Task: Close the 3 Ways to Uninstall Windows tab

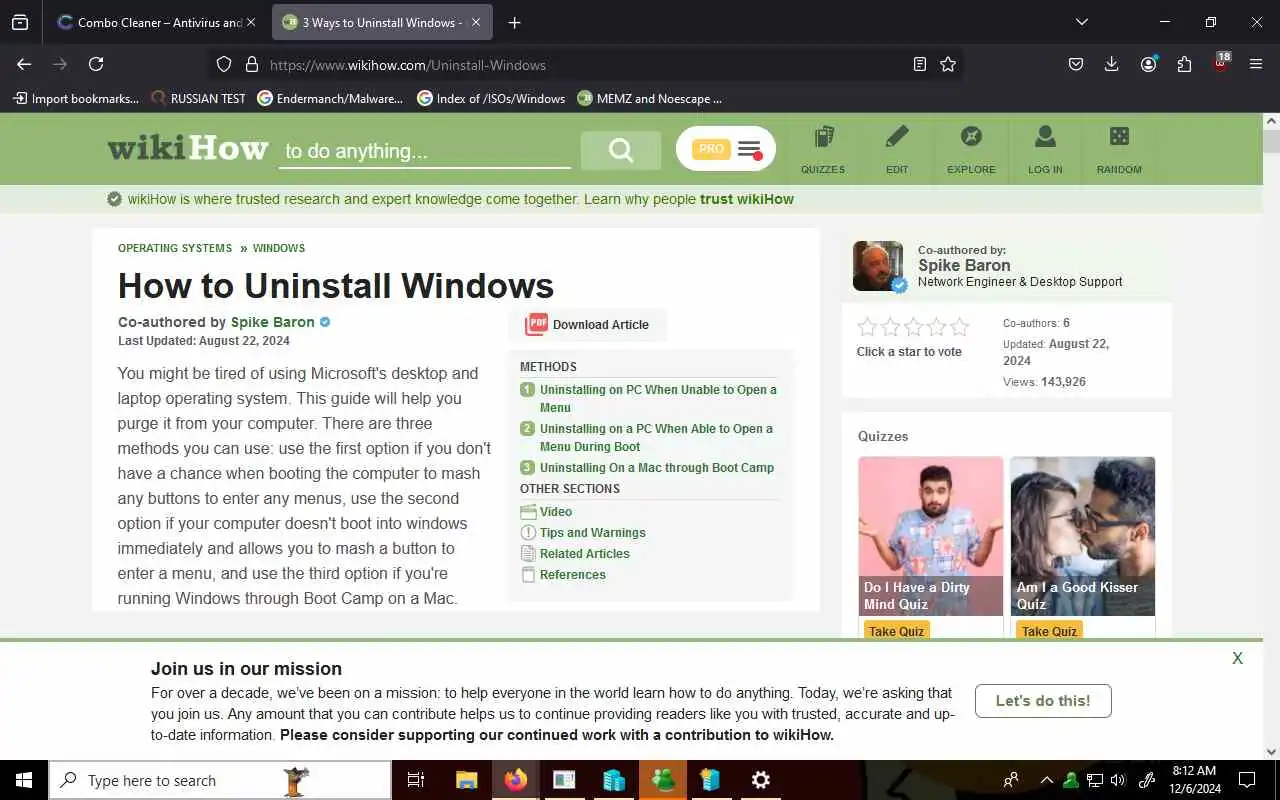Action: pyautogui.click(x=476, y=22)
